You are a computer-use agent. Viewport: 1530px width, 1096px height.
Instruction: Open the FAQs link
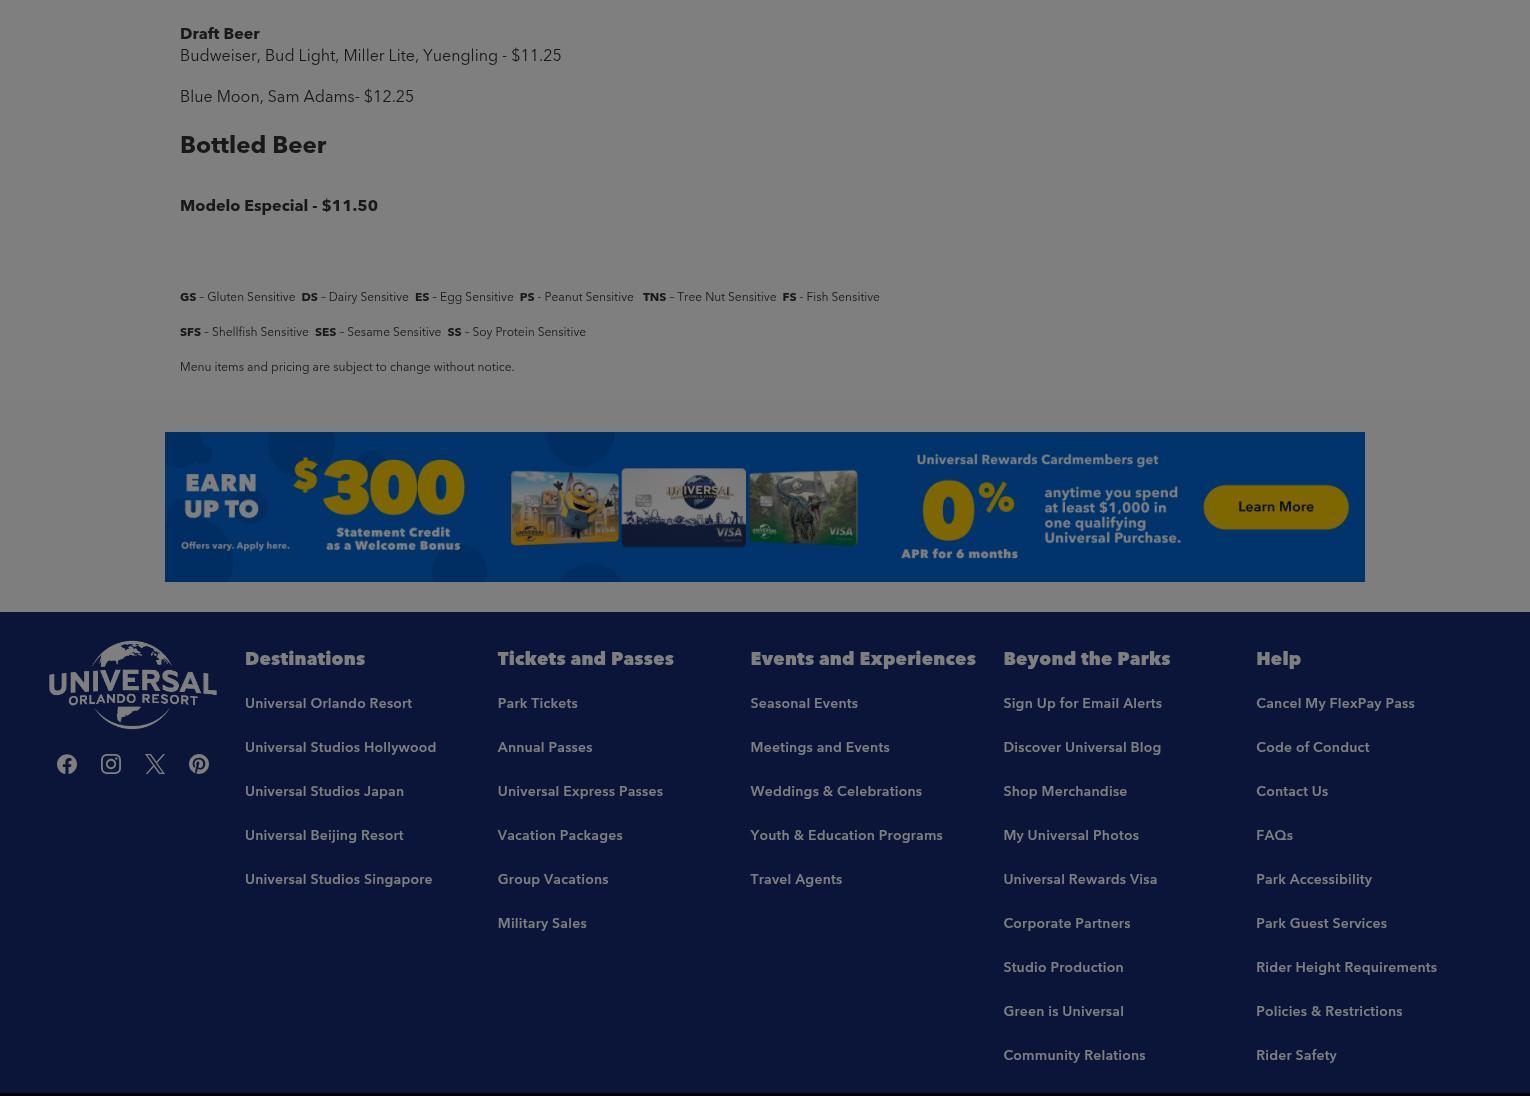pyautogui.click(x=1274, y=836)
